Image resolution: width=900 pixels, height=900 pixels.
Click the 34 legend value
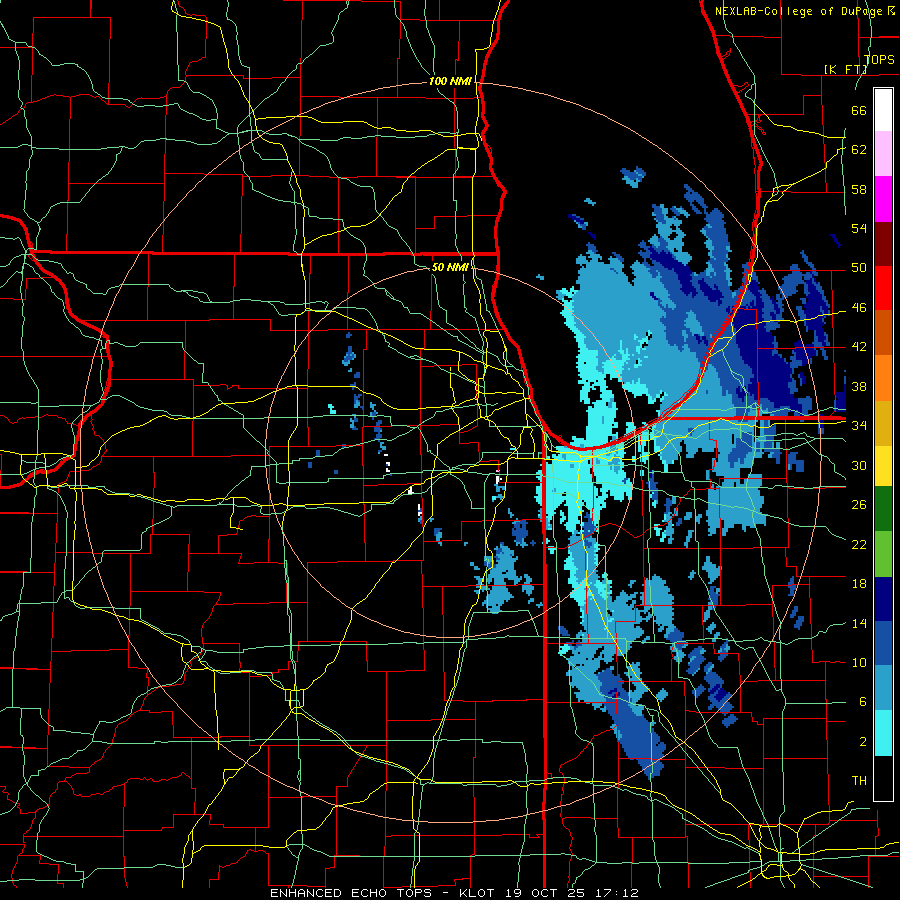click(x=859, y=426)
